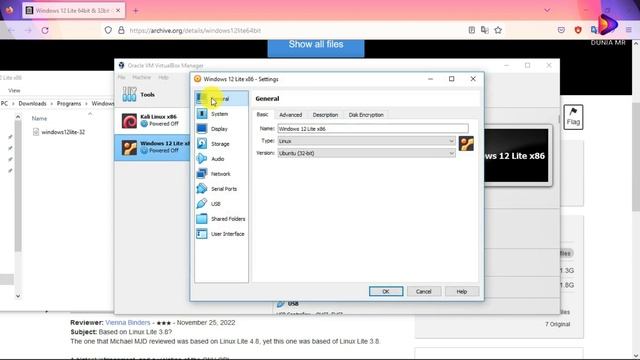Click the Tools icon in VirtualBox Manager
The image size is (640, 360).
[129, 94]
